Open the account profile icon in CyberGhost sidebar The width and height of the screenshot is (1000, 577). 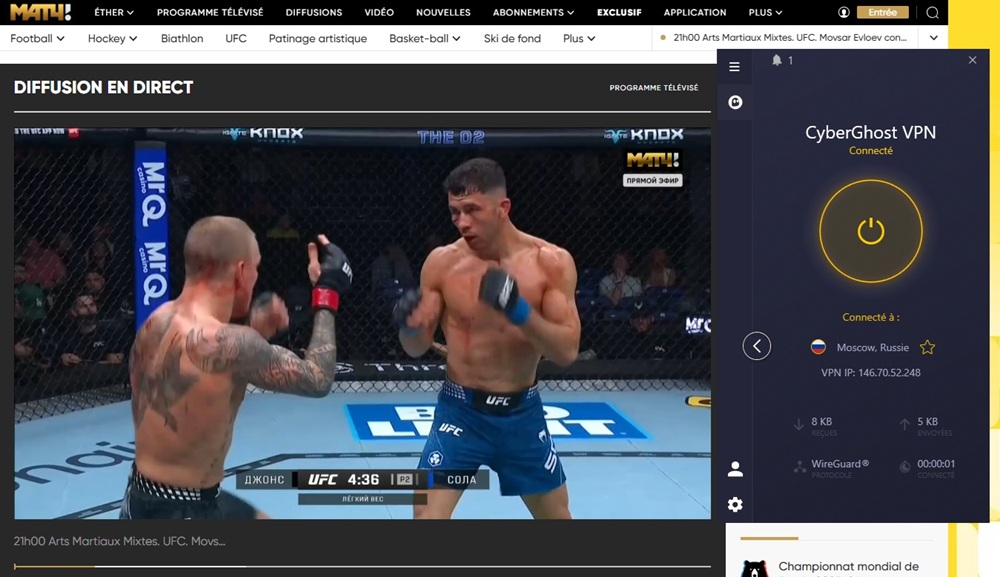(x=735, y=467)
